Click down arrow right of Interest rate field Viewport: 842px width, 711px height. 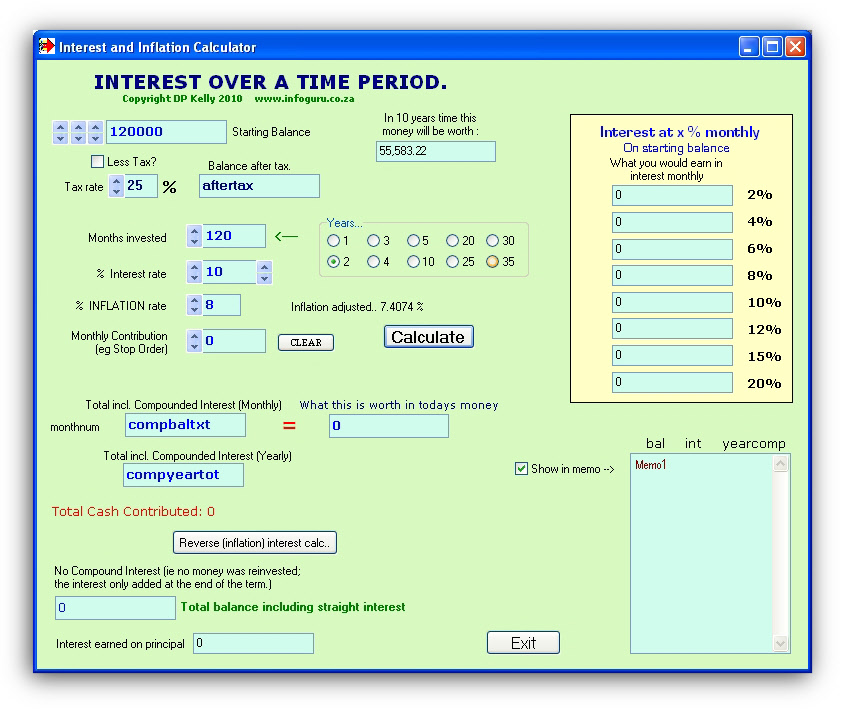pos(264,277)
